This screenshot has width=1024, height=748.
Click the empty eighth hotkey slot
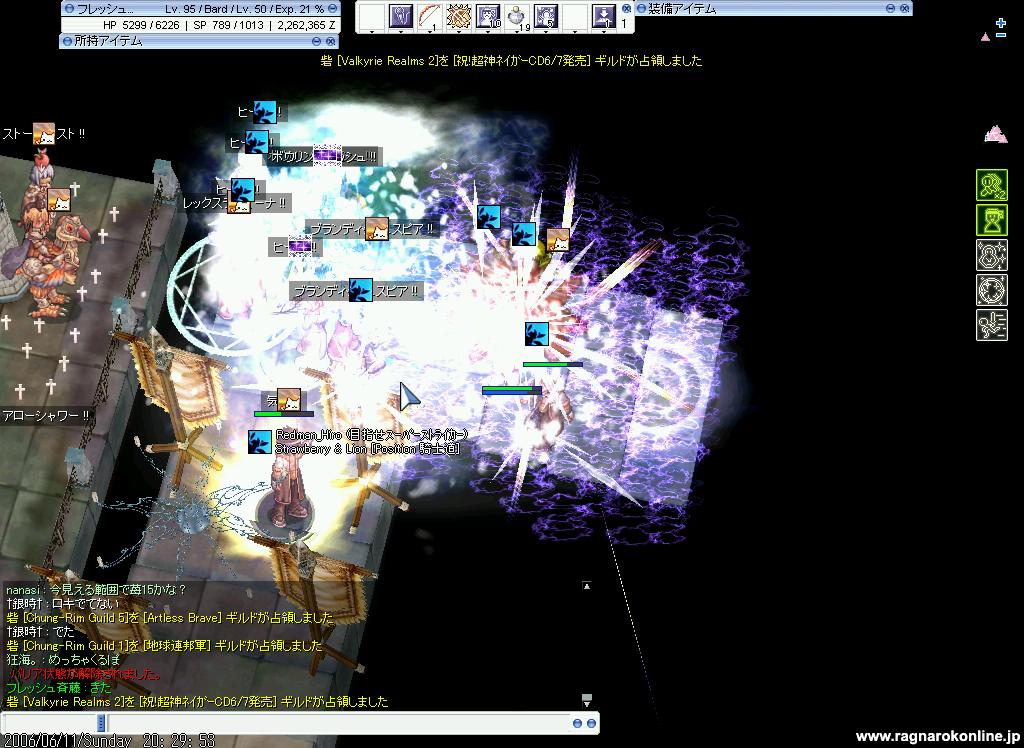[575, 16]
